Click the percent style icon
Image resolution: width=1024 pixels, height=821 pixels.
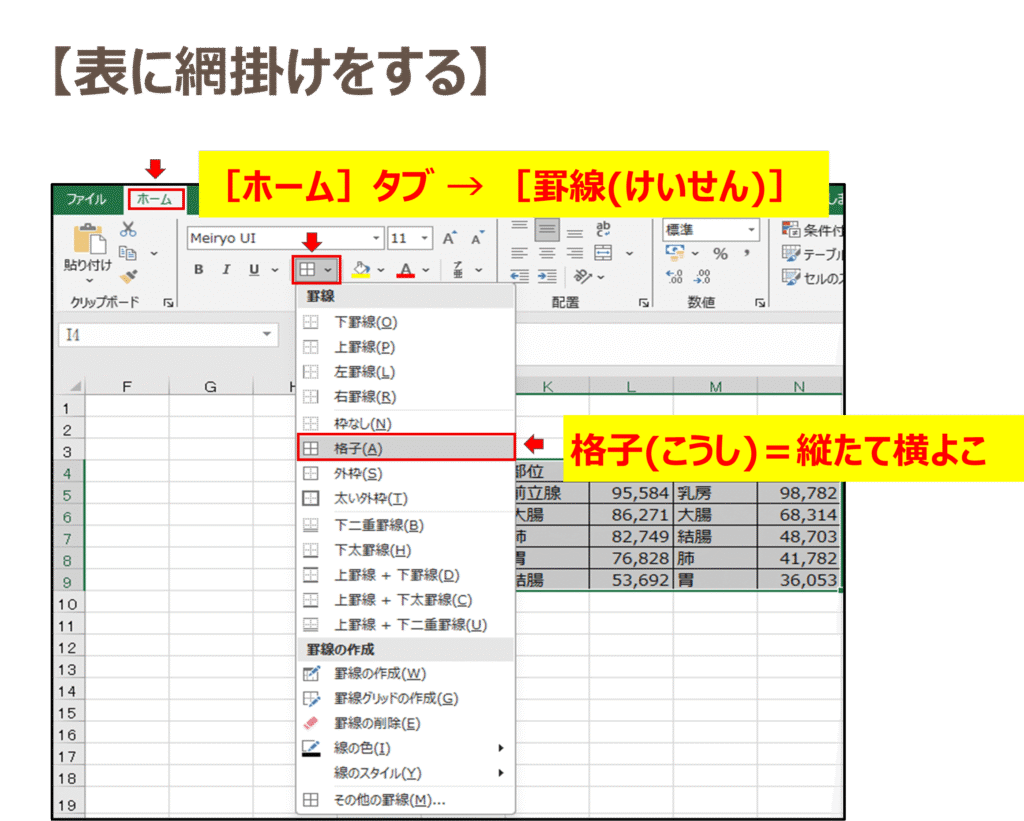point(720,254)
